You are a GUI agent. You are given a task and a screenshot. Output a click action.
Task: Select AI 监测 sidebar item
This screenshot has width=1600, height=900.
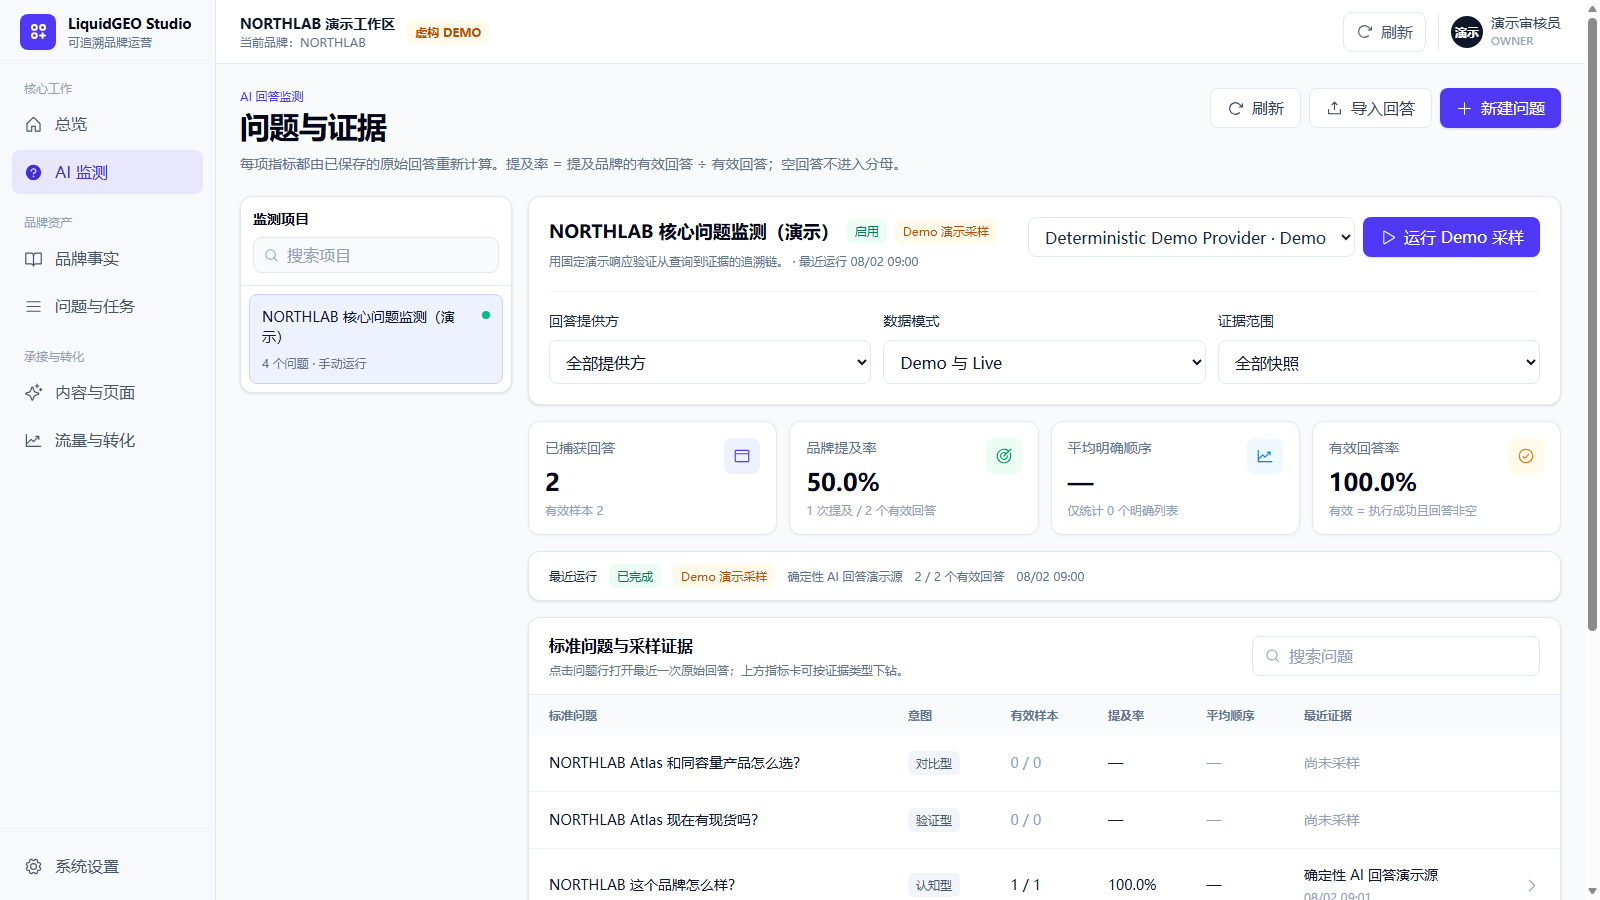(x=107, y=172)
